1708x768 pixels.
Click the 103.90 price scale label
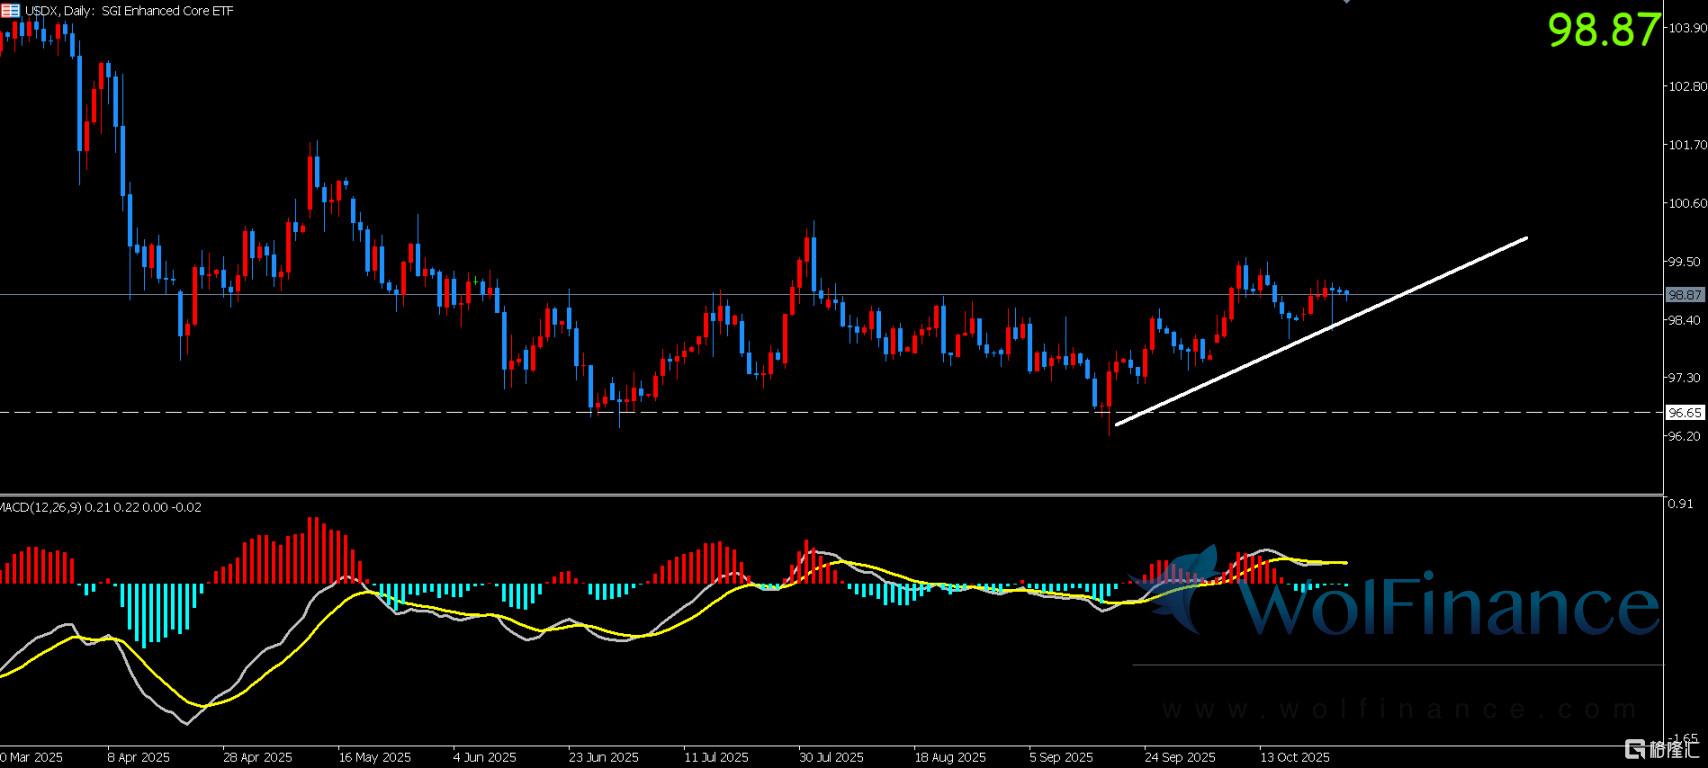pos(1687,28)
